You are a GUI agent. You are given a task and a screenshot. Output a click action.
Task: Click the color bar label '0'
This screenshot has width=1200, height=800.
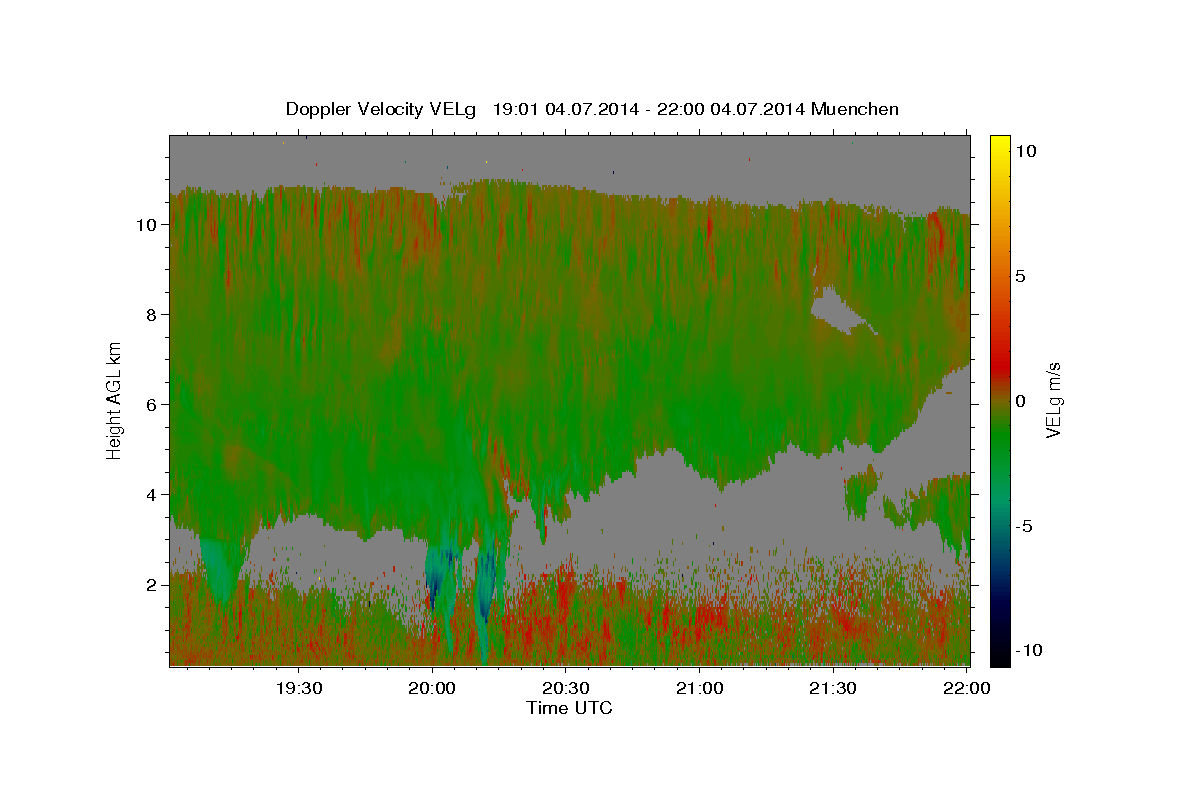[x=1021, y=400]
